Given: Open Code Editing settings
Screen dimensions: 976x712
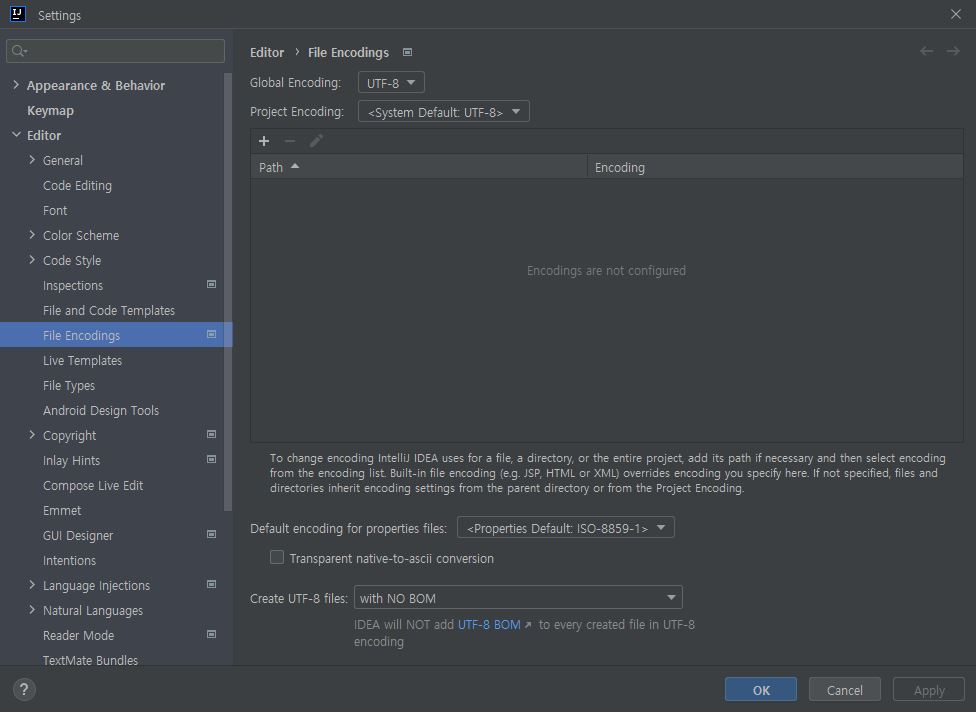Looking at the screenshot, I should pyautogui.click(x=77, y=185).
